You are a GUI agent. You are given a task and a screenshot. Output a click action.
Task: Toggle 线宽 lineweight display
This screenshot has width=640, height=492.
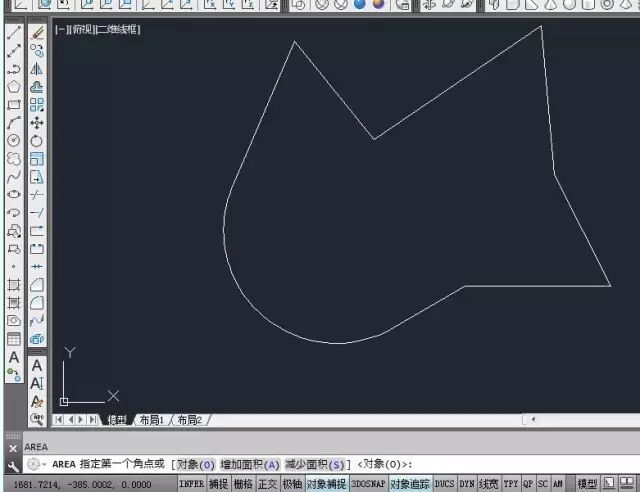(x=489, y=484)
